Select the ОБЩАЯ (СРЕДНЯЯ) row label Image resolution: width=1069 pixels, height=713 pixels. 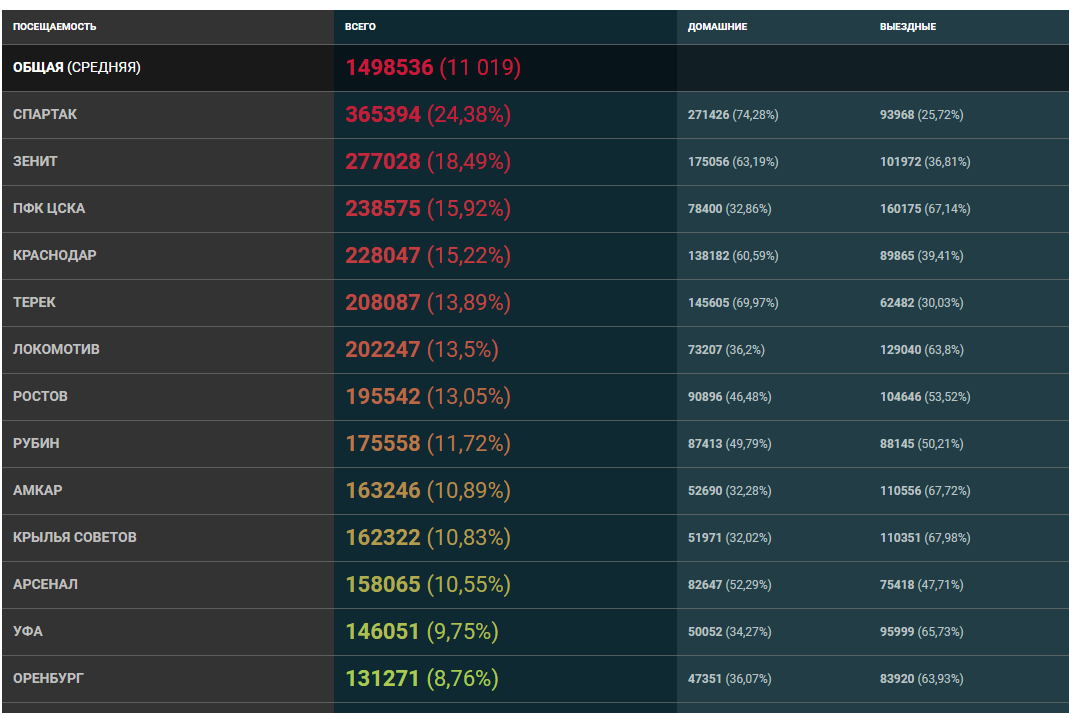[76, 67]
